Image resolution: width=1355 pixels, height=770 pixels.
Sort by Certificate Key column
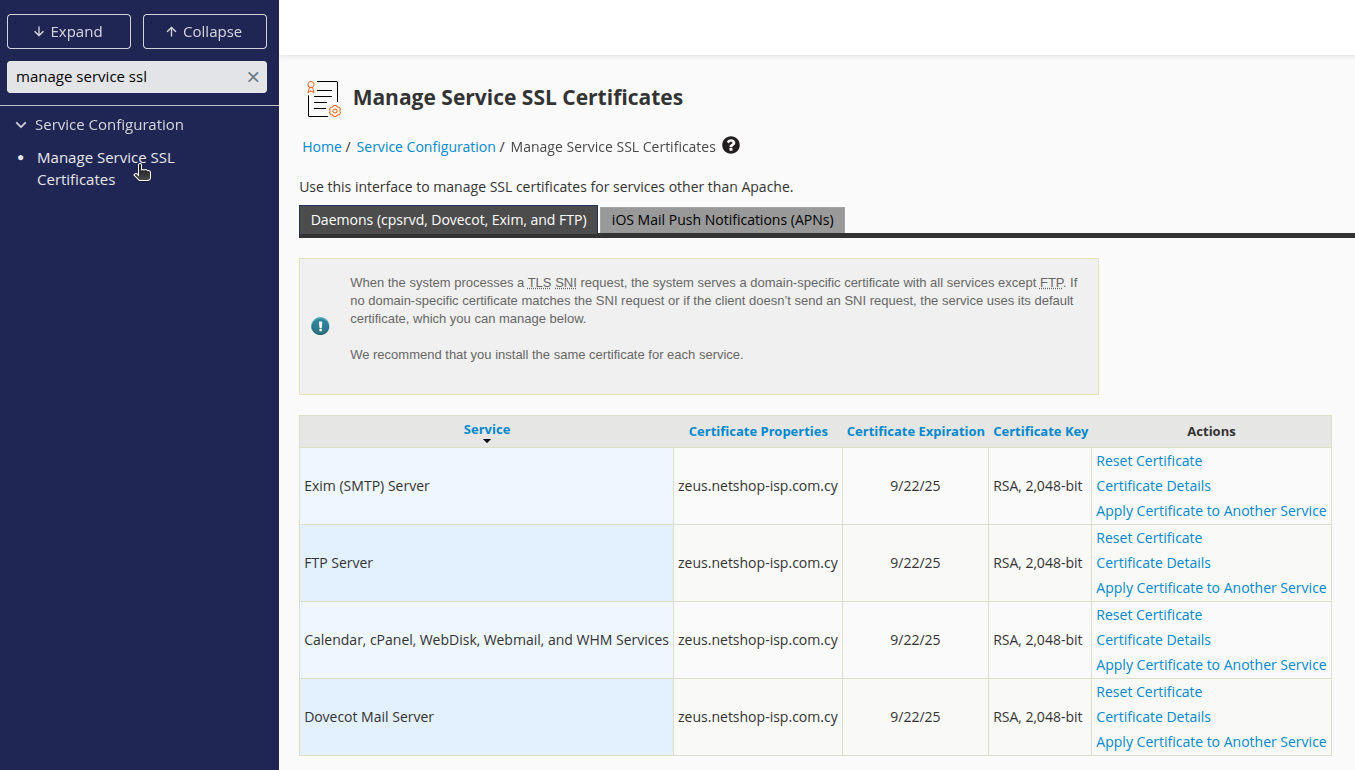[1041, 431]
